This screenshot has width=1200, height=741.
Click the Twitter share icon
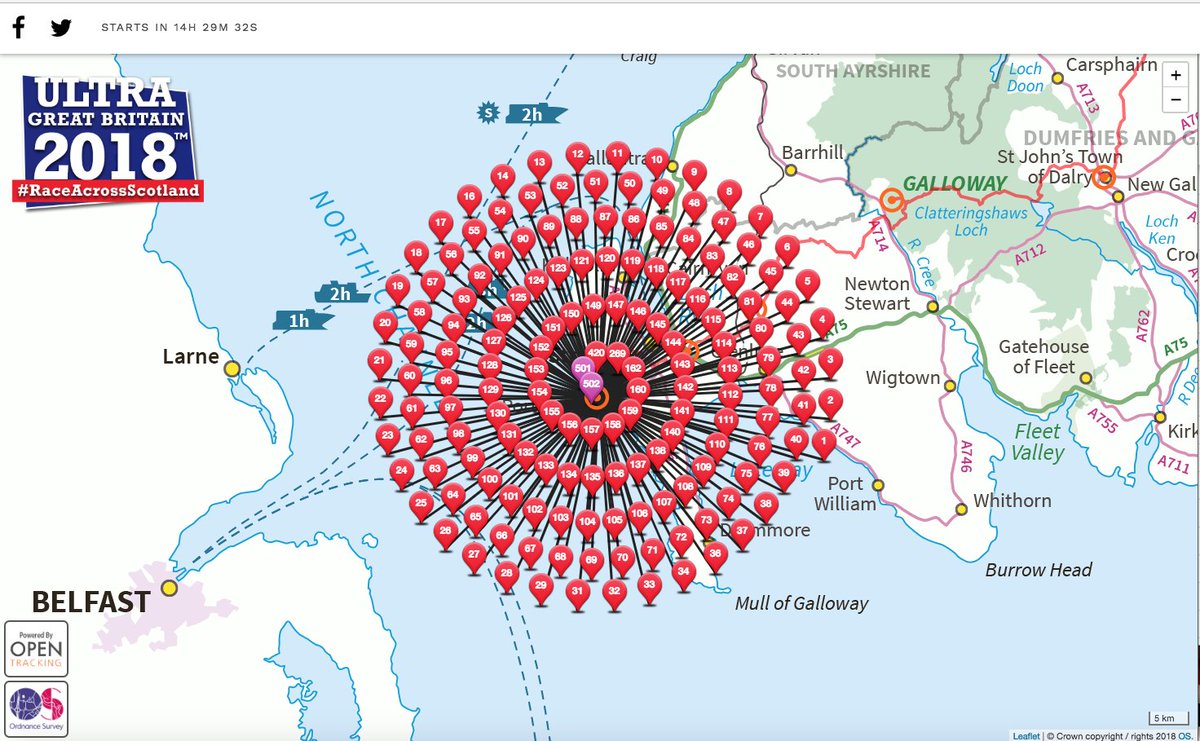pyautogui.click(x=61, y=27)
